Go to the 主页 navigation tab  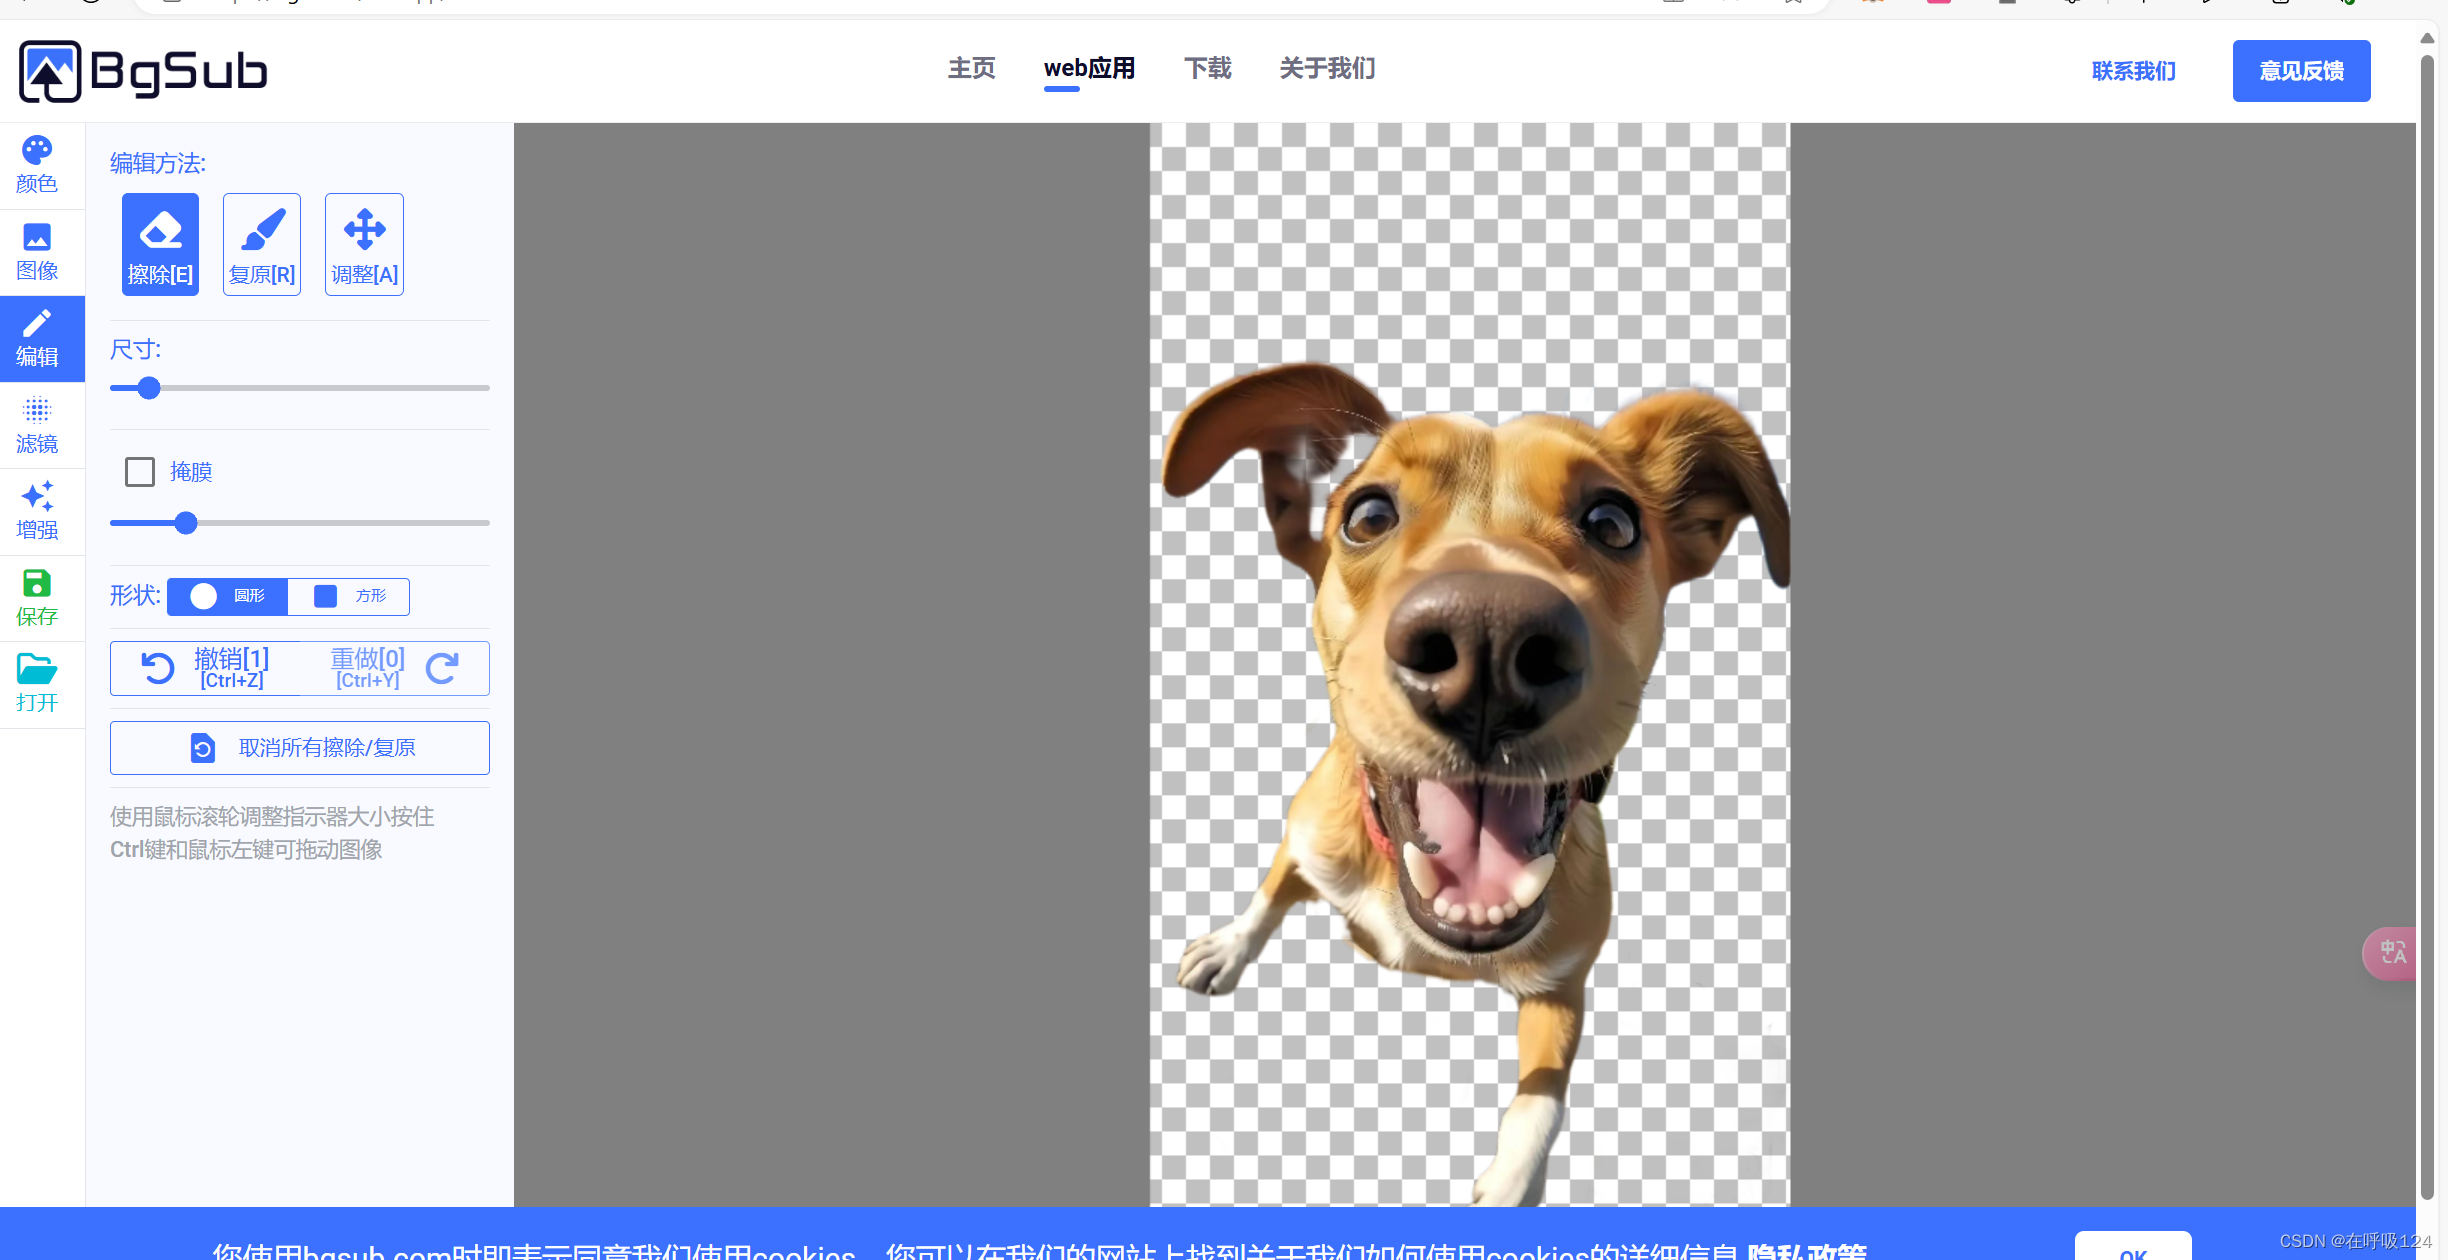pyautogui.click(x=971, y=68)
